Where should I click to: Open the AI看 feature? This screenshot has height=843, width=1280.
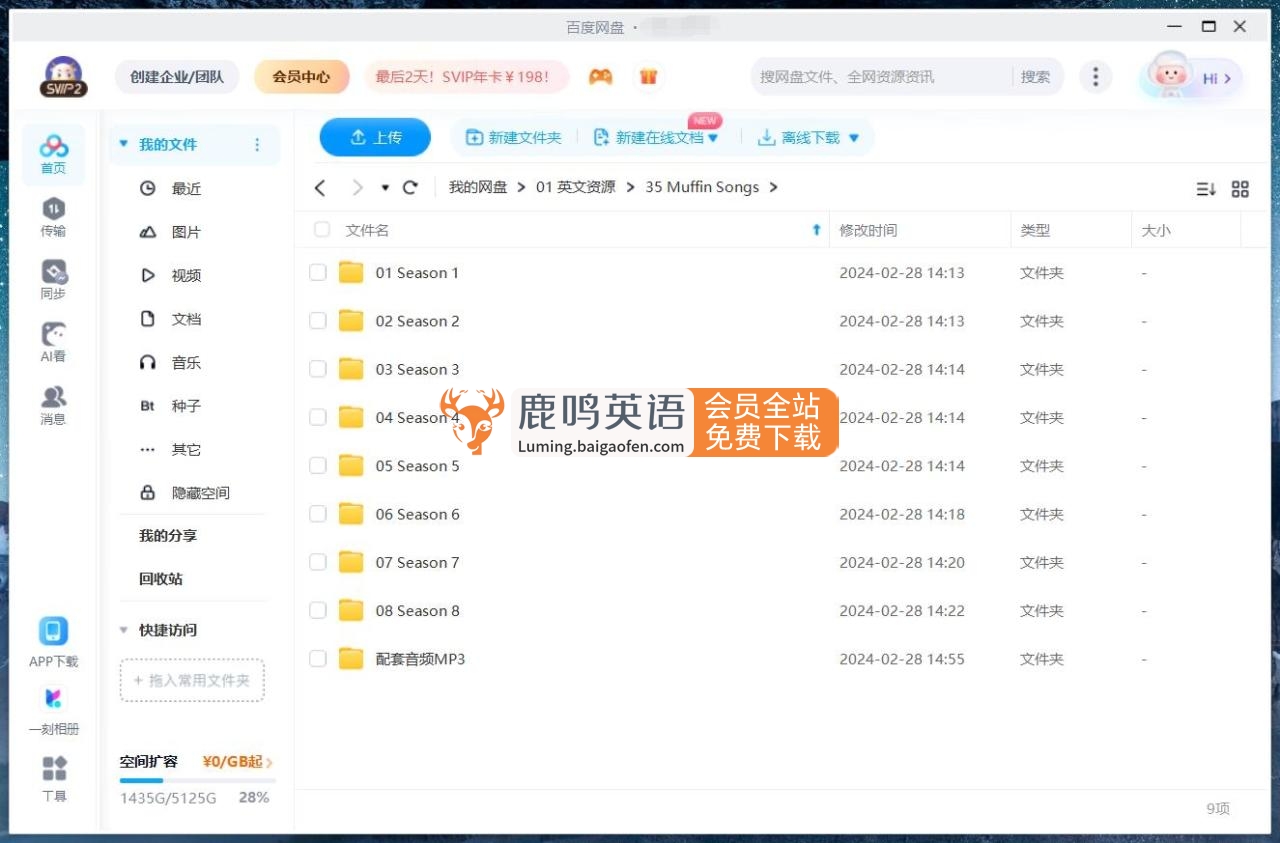pyautogui.click(x=53, y=343)
